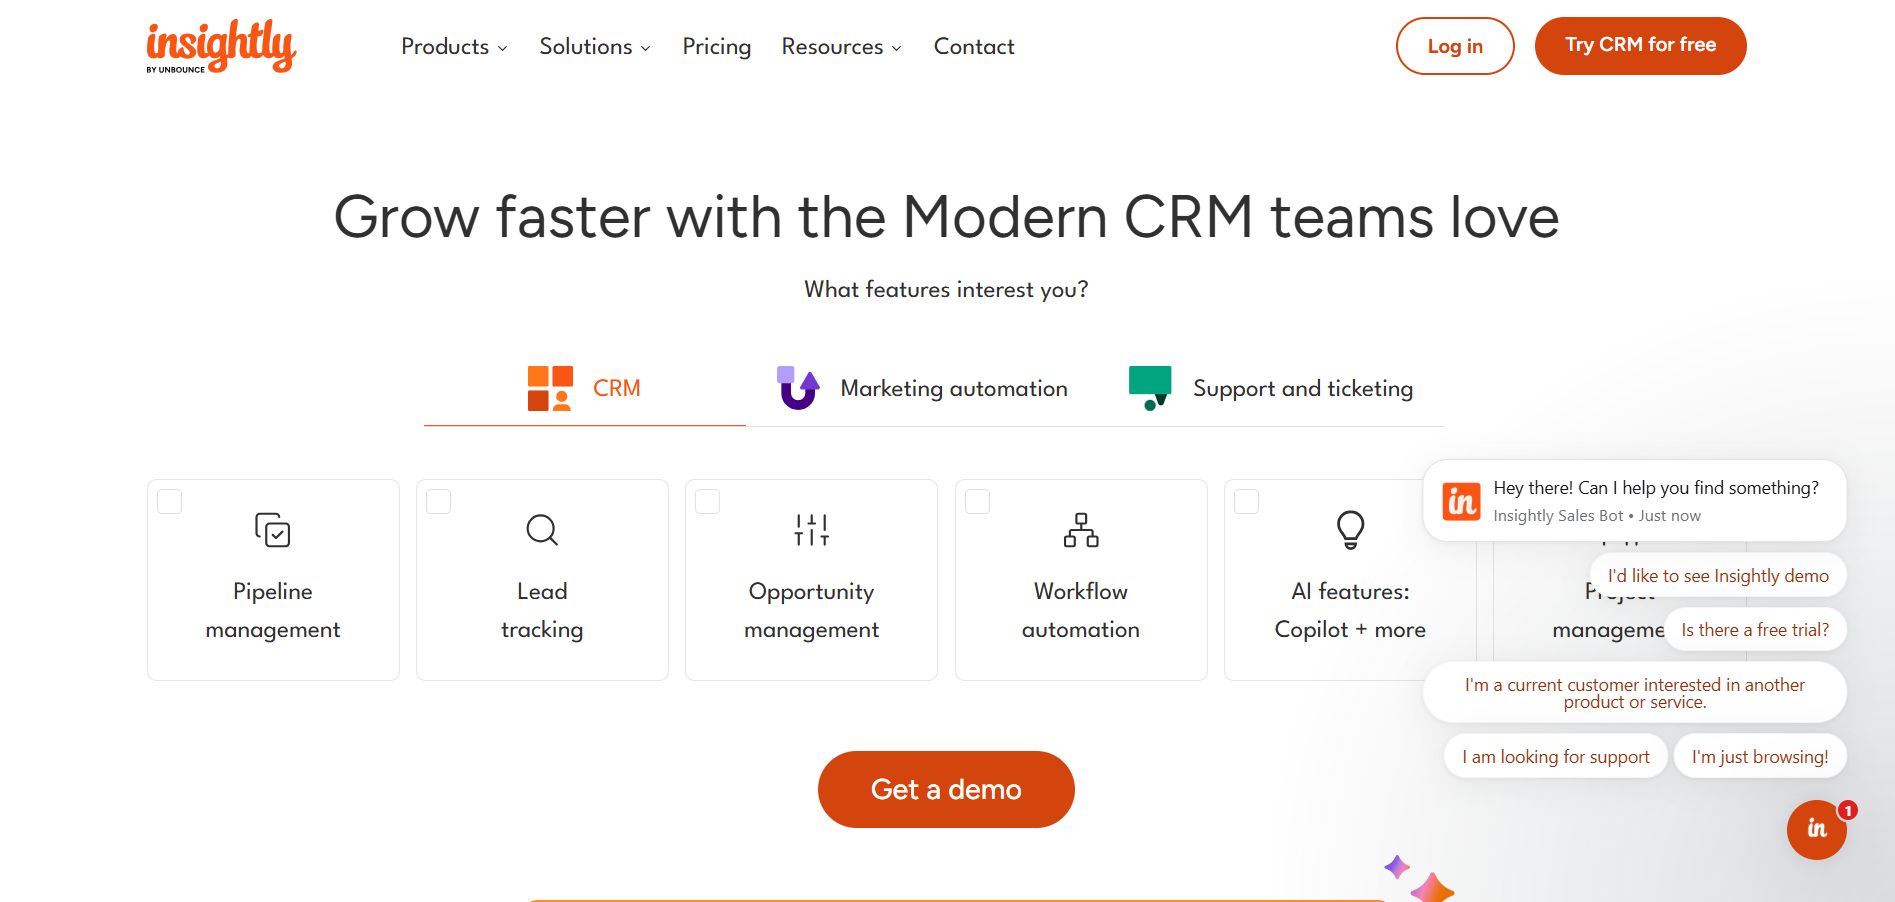Screen dimensions: 1895x902
Task: Tick the Lead tracking checkbox
Action: coord(439,501)
